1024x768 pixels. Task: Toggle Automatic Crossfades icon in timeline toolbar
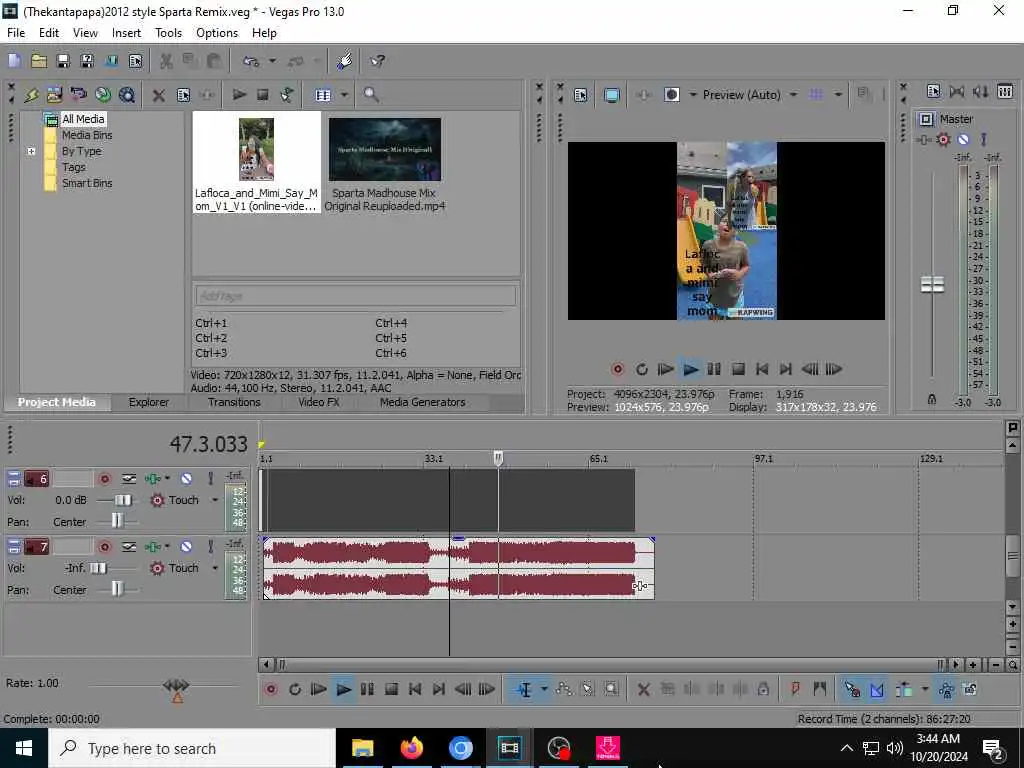click(x=876, y=689)
